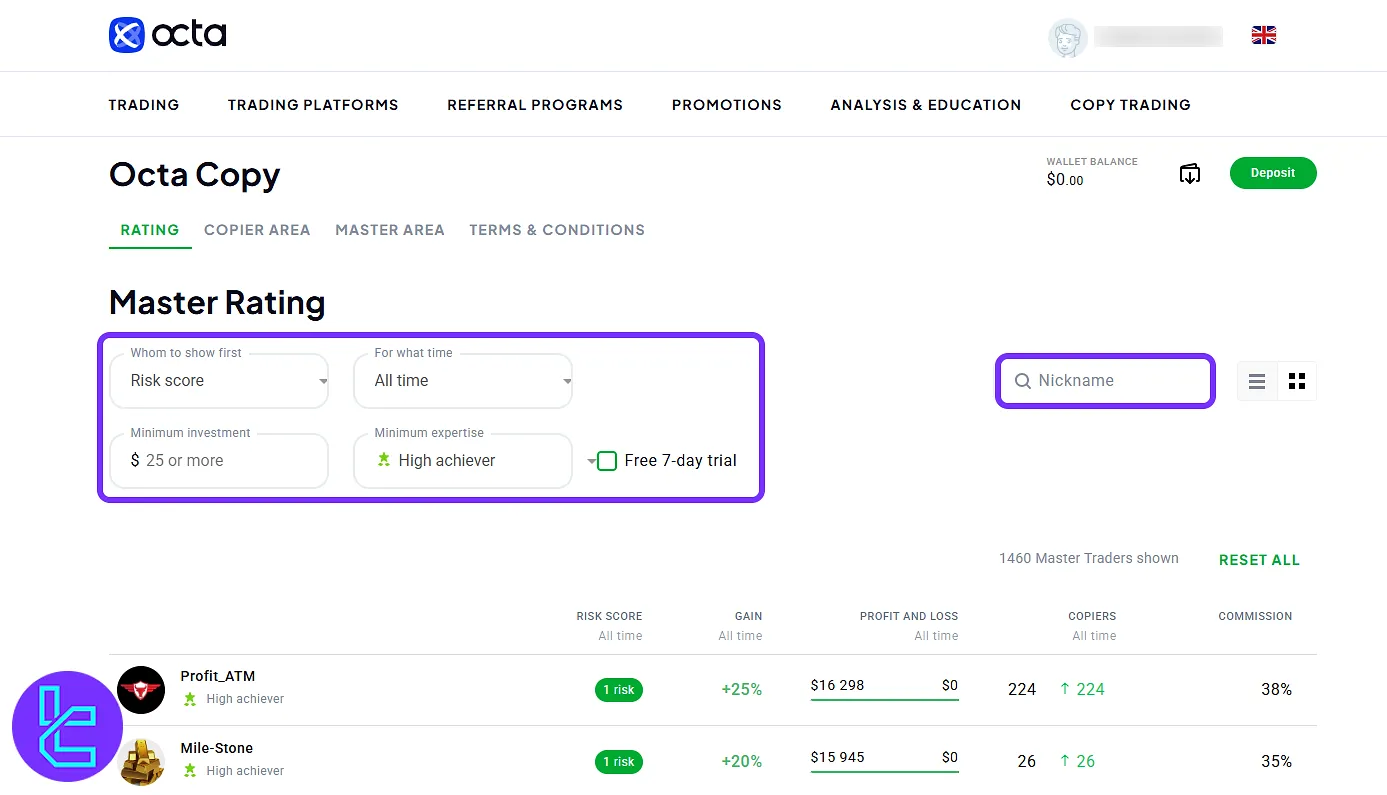The image size is (1387, 795).
Task: Click the wallet transfer icon
Action: [x=1189, y=174]
